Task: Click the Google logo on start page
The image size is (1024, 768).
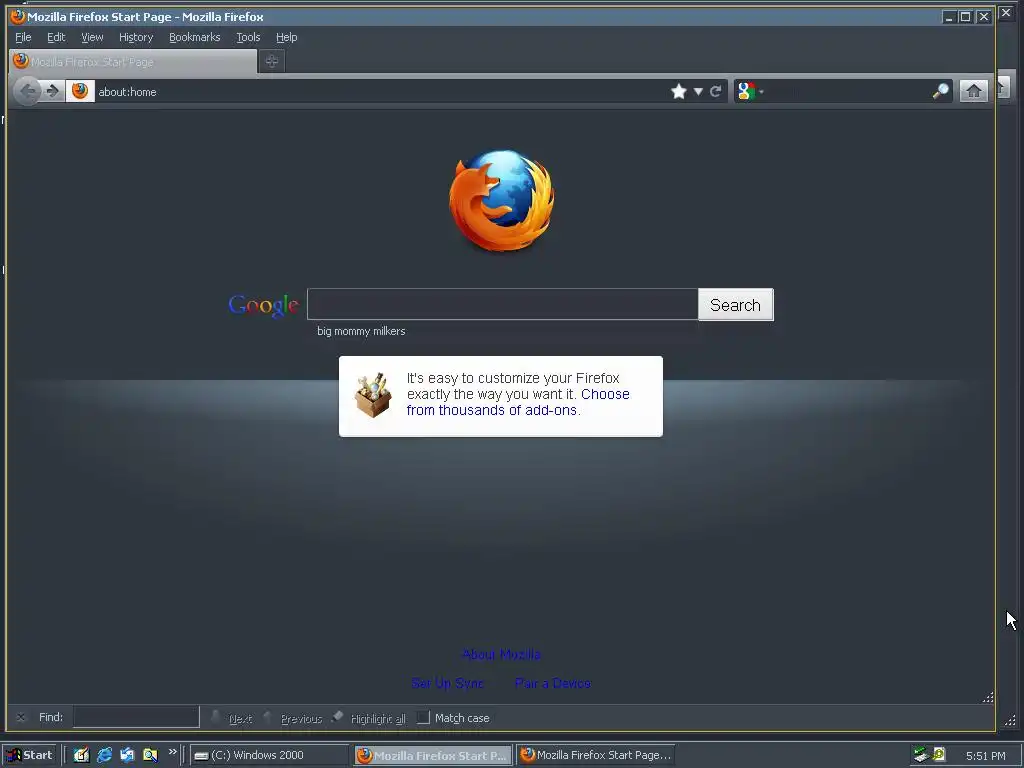Action: (263, 305)
